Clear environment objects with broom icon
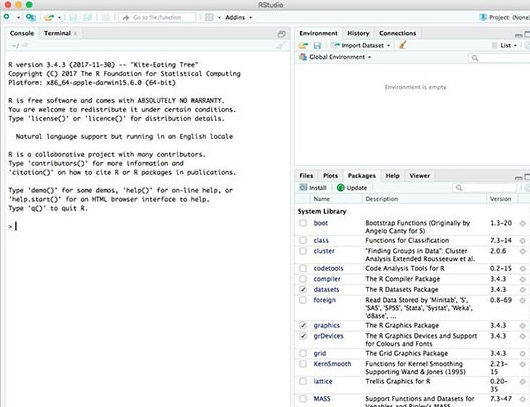Image resolution: width=530 pixels, height=407 pixels. pos(402,45)
